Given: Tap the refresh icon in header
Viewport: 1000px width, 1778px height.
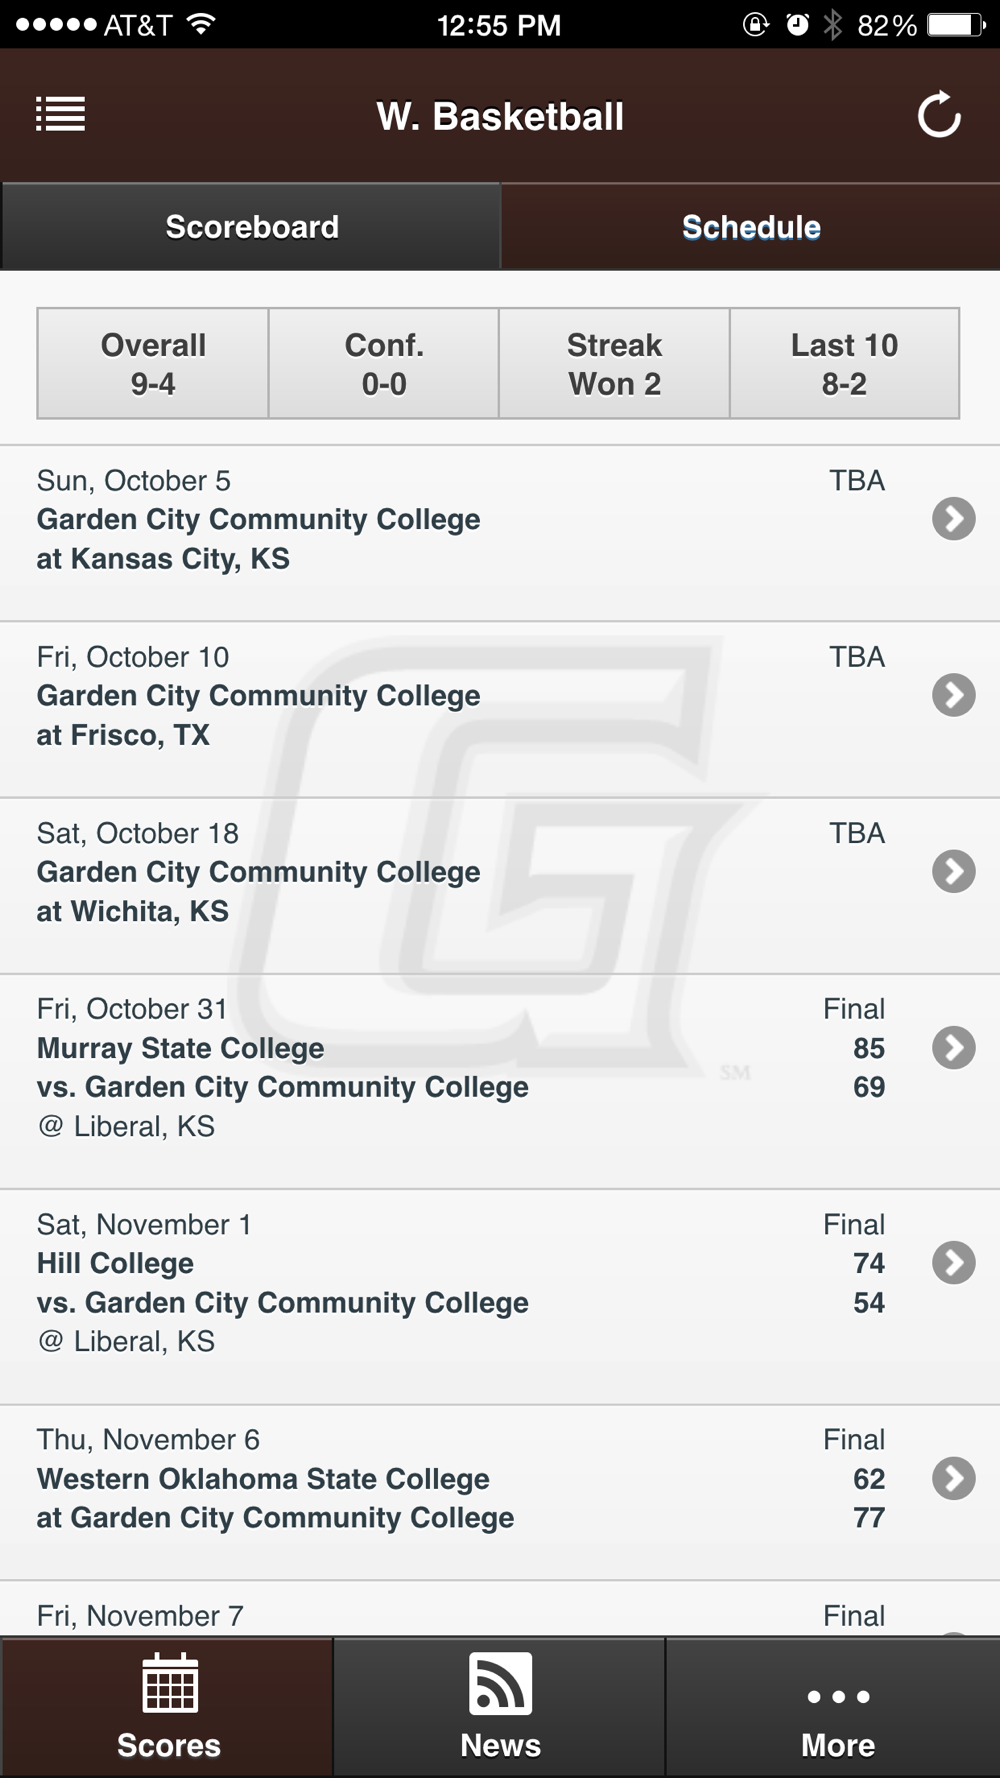Looking at the screenshot, I should pos(939,115).
